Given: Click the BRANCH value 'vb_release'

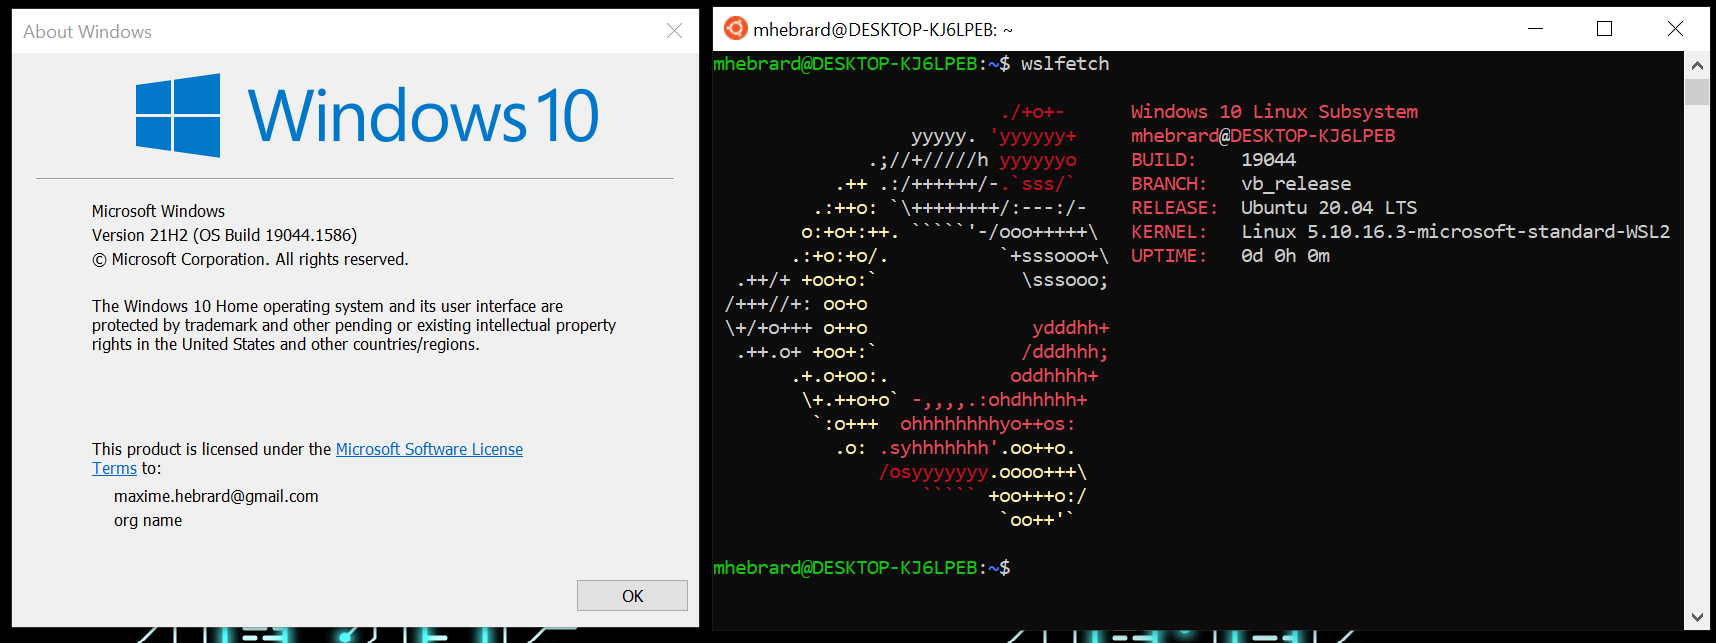Looking at the screenshot, I should (1296, 183).
